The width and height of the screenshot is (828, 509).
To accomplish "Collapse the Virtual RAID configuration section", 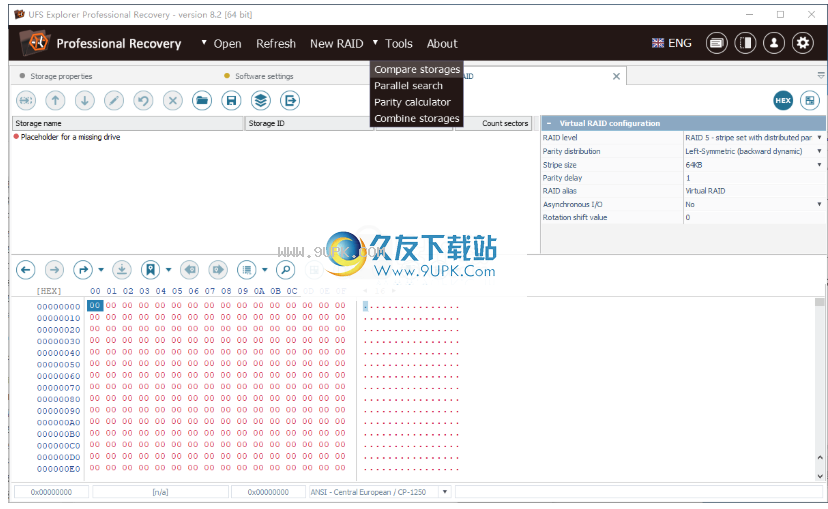I will pyautogui.click(x=549, y=123).
